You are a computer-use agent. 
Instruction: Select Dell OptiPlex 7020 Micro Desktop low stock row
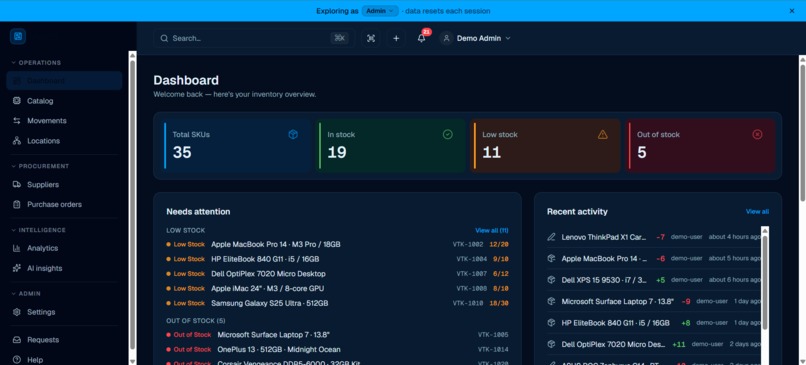pyautogui.click(x=337, y=274)
